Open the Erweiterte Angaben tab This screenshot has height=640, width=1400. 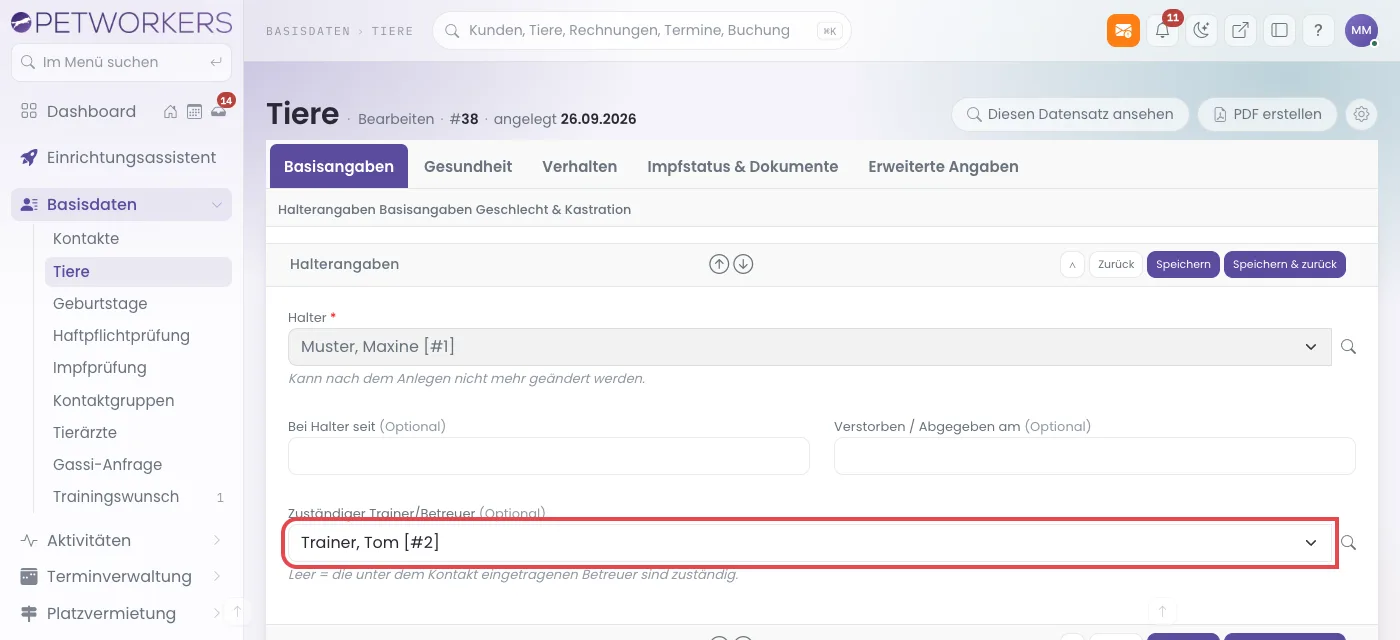pyautogui.click(x=943, y=167)
